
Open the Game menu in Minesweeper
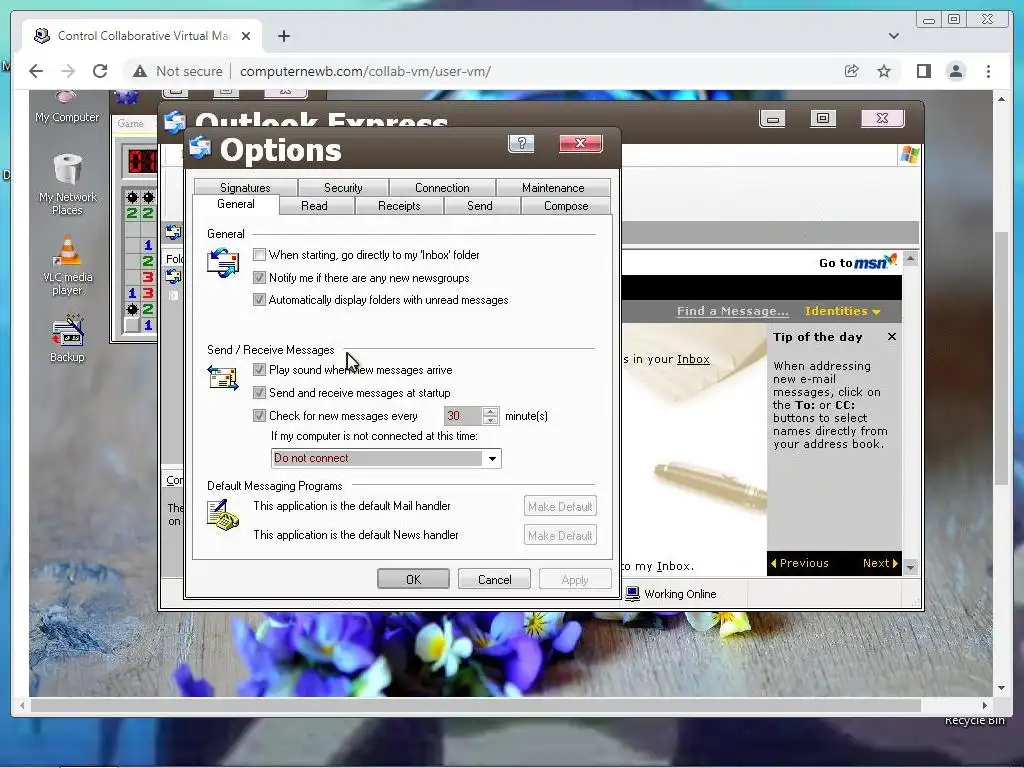point(131,123)
